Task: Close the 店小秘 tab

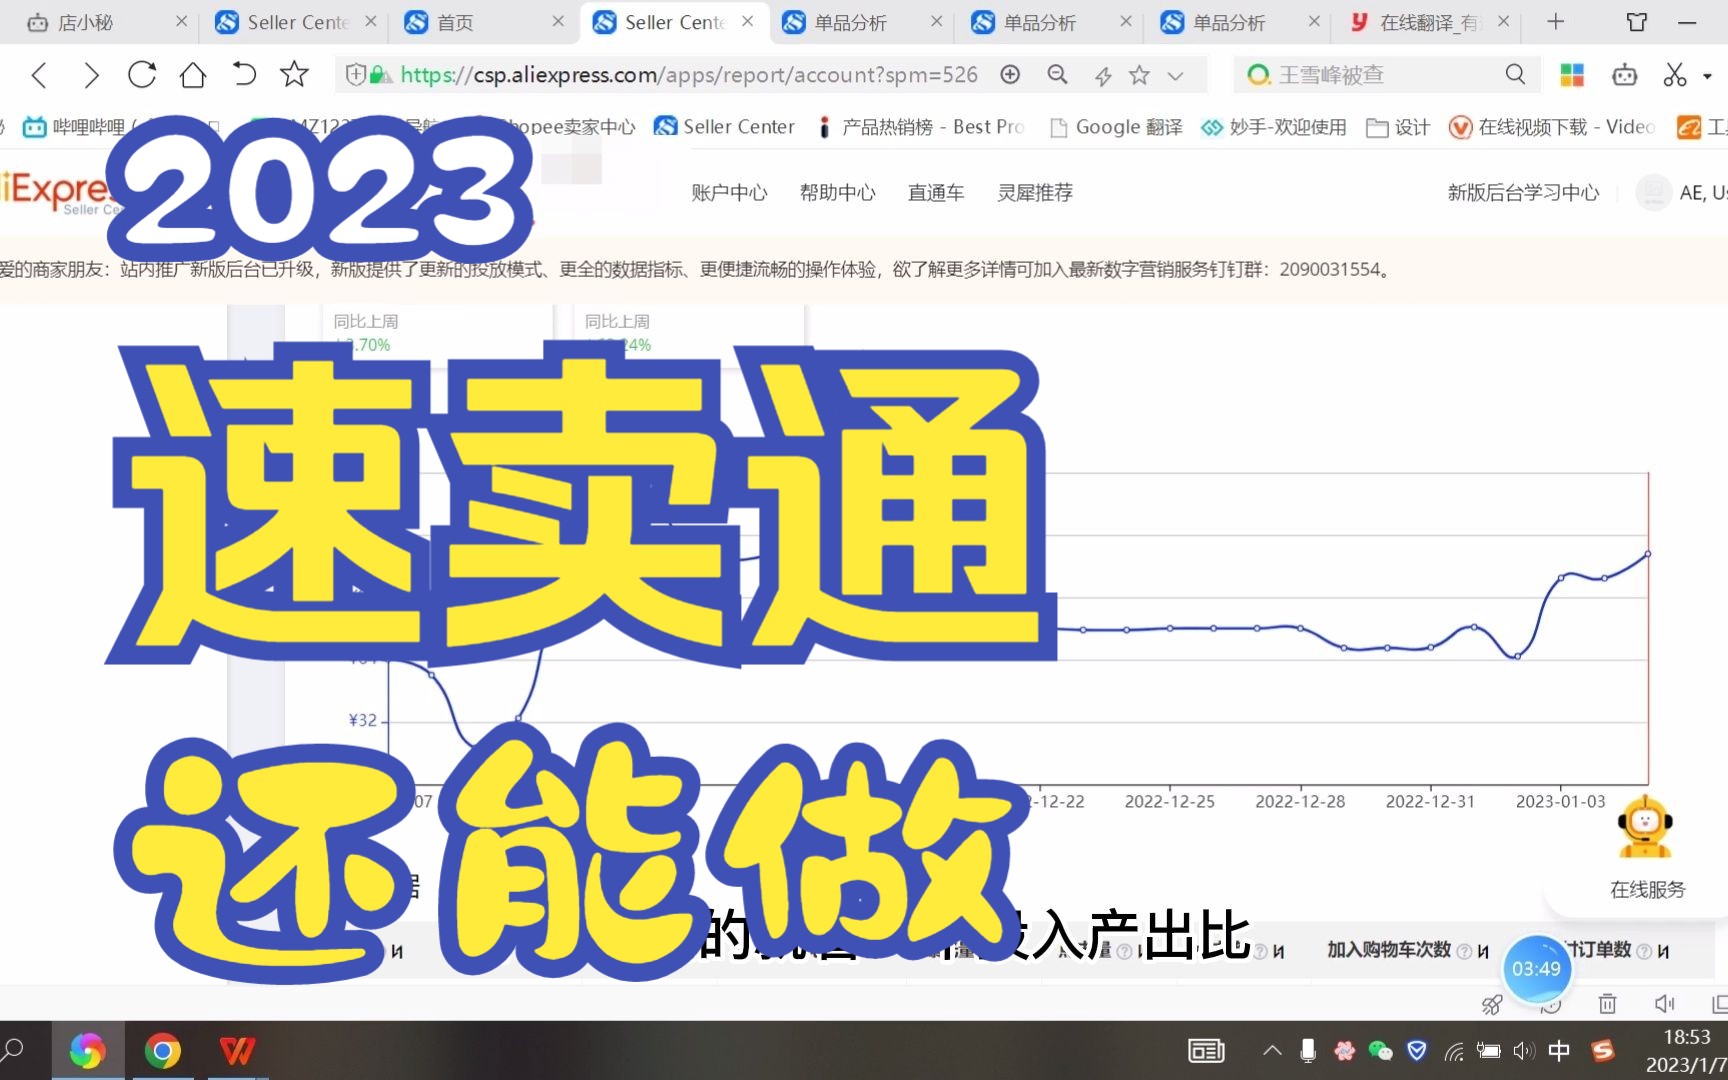Action: pyautogui.click(x=181, y=22)
